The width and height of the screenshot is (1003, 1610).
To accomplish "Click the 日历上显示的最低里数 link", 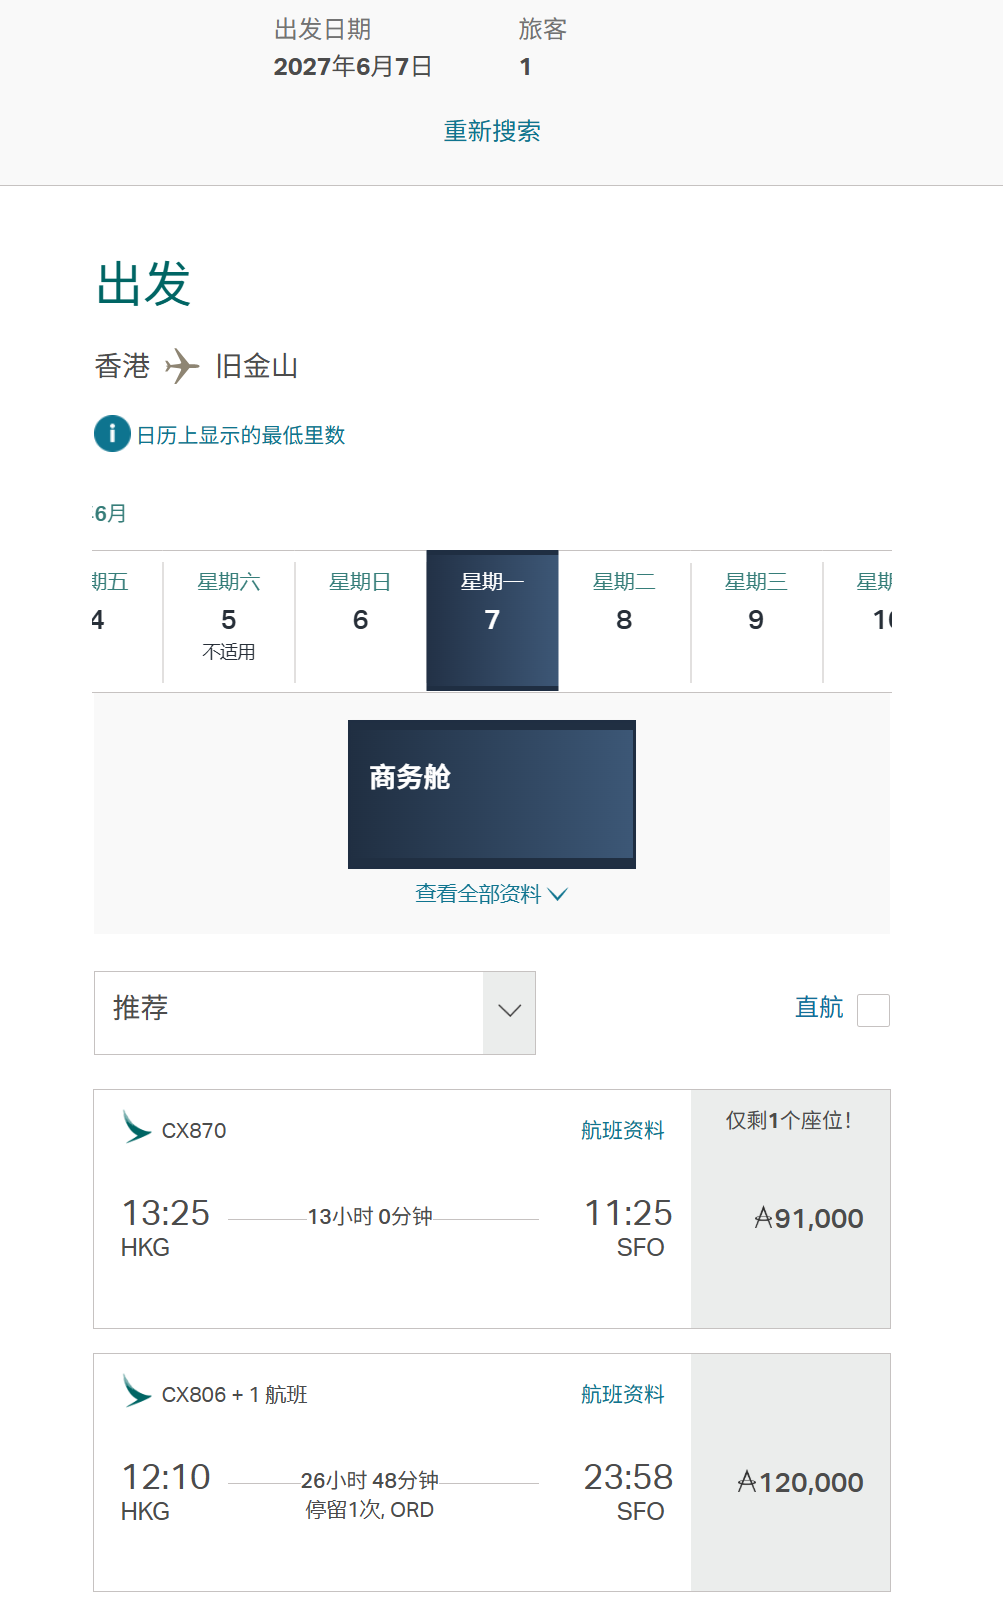I will coord(241,435).
